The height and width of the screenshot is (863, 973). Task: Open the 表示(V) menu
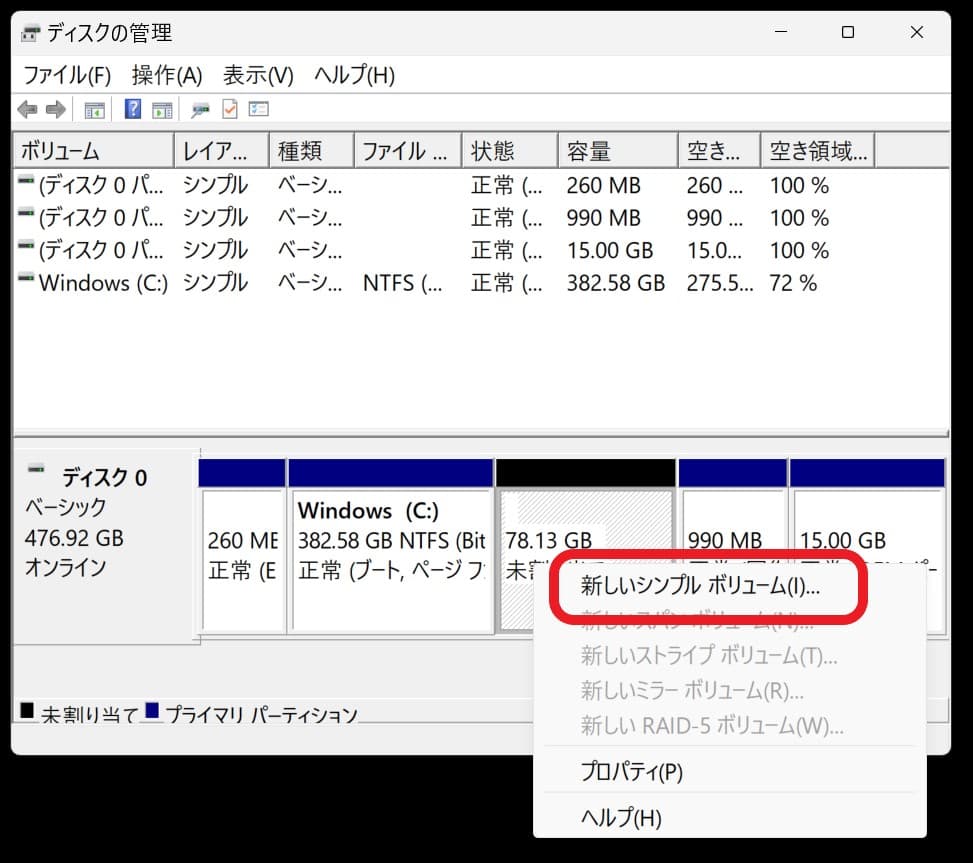pyautogui.click(x=258, y=76)
